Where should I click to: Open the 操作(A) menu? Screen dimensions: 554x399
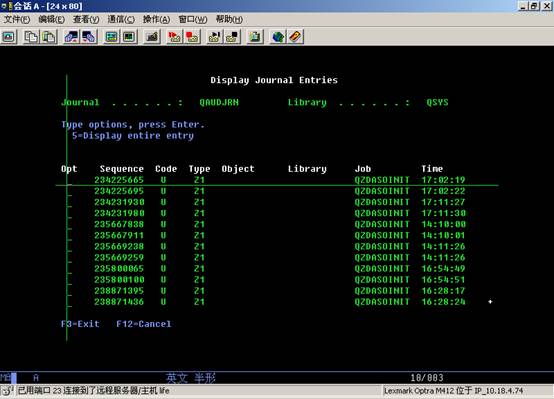click(x=156, y=19)
